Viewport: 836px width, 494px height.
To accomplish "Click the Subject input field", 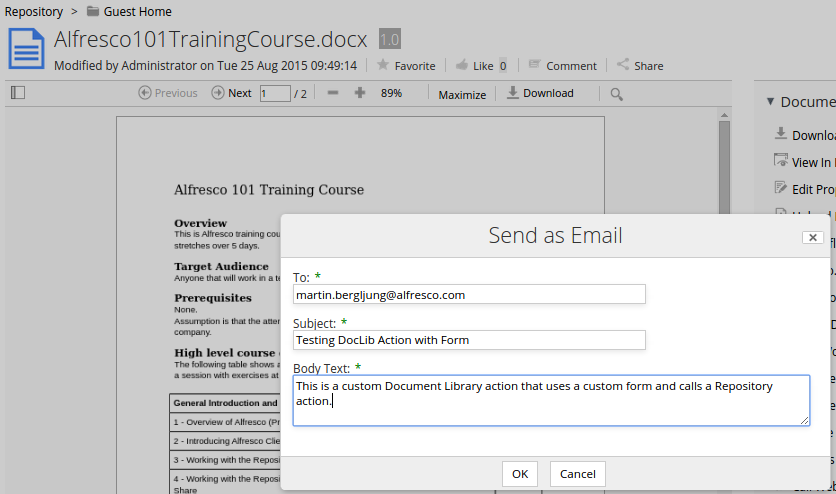I will 469,340.
